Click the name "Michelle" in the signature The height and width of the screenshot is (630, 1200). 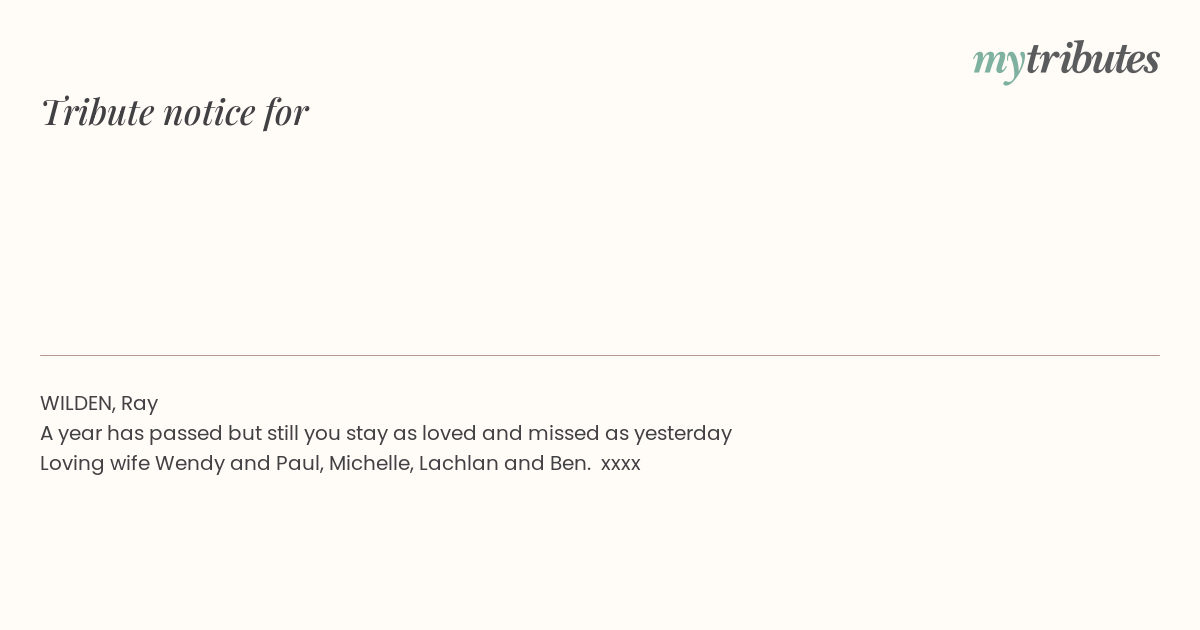[369, 464]
